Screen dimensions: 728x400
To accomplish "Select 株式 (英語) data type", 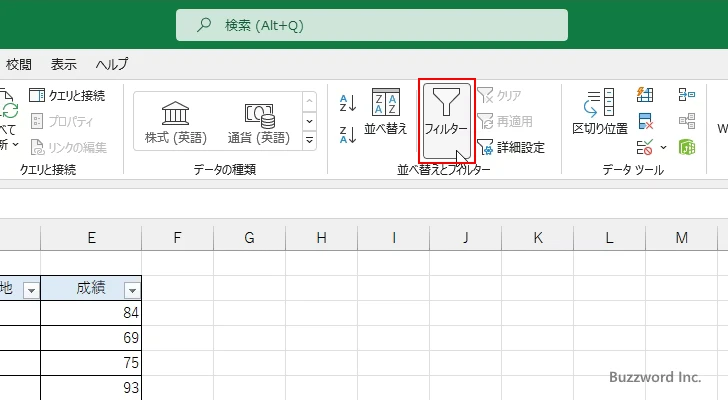I will coord(176,123).
